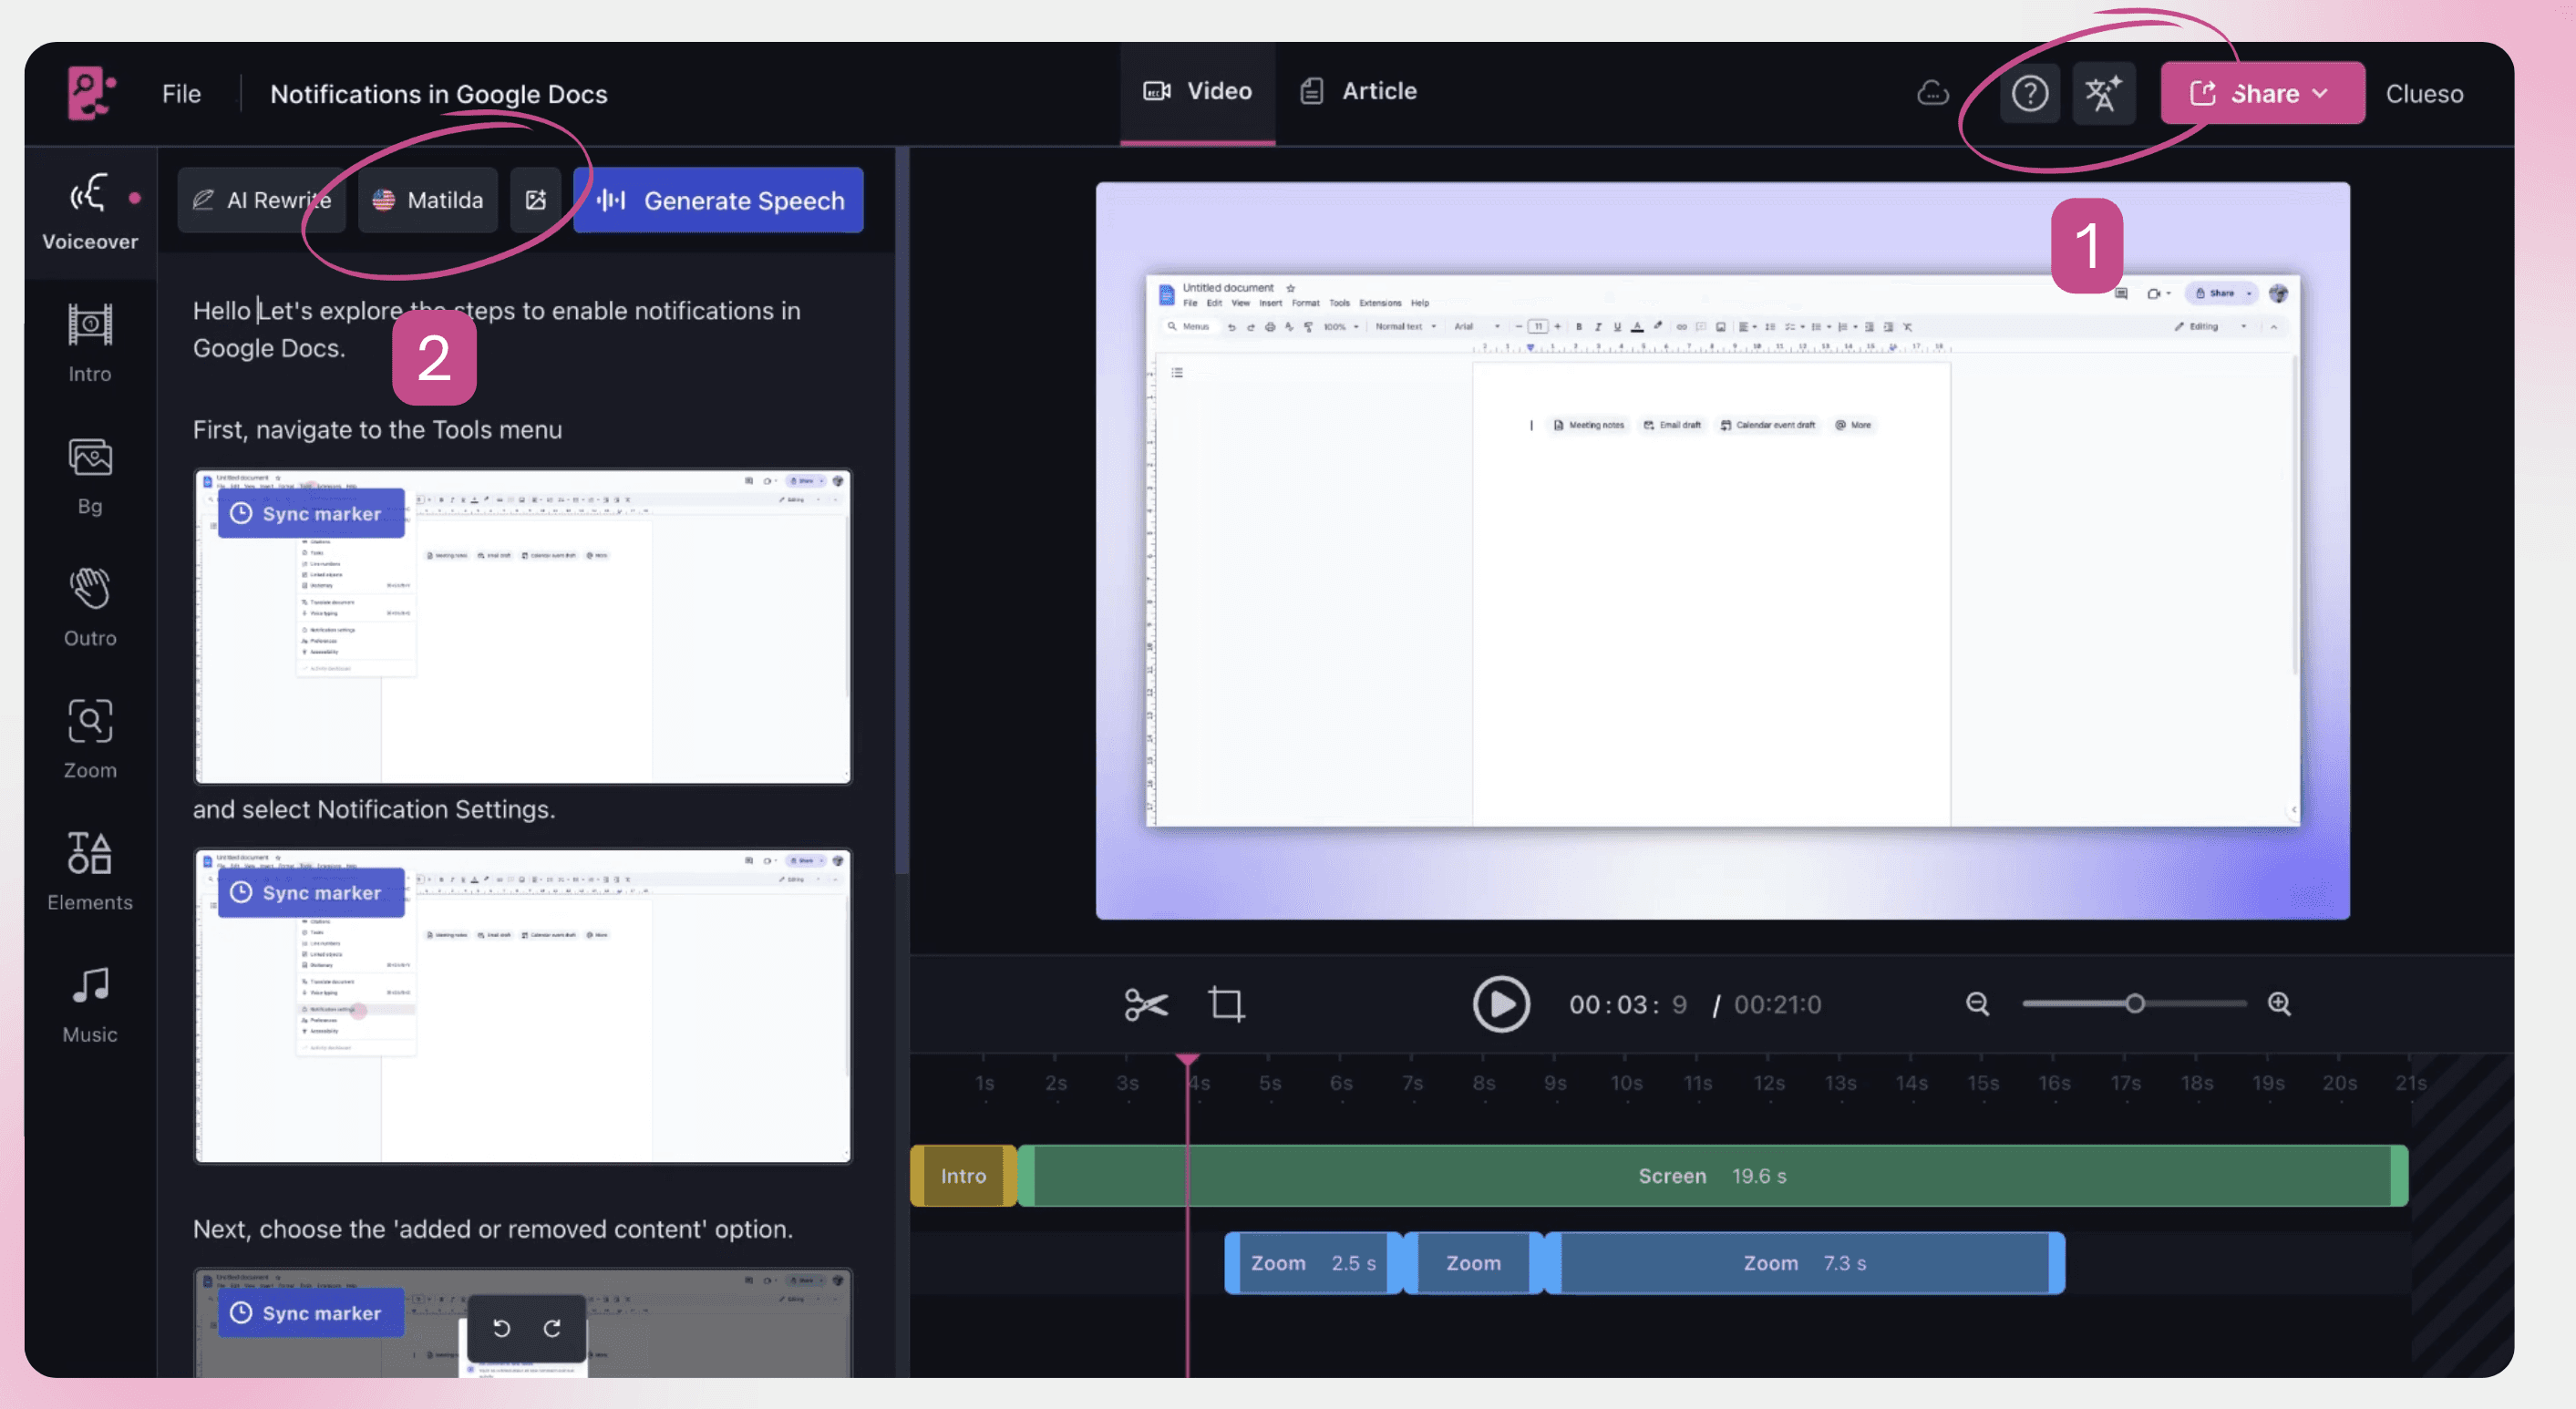Open the Zoom panel in sidebar
The image size is (2576, 1409).
coord(90,740)
